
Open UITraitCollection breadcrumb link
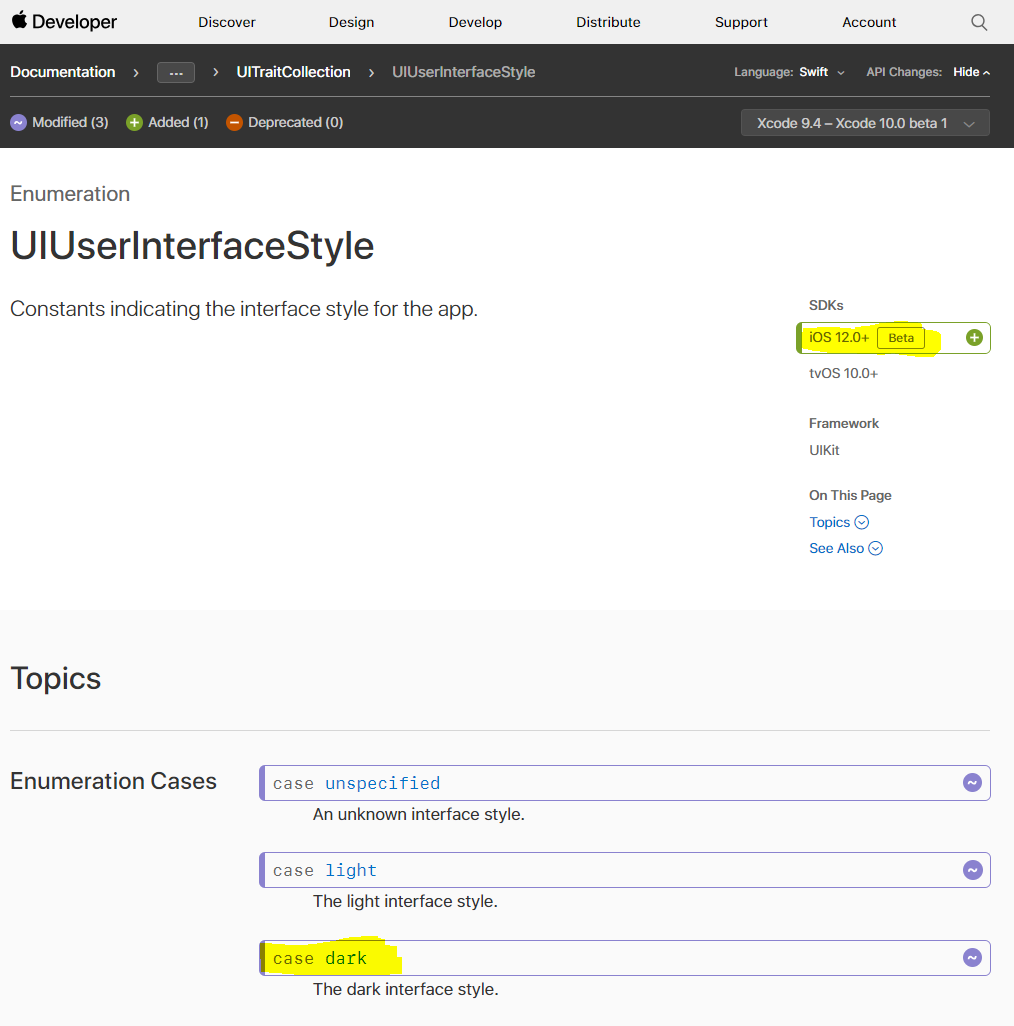(293, 72)
